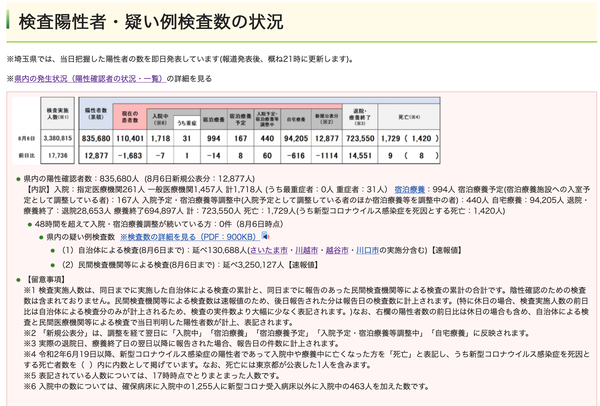Screen dimensions: 600x406
Task: Click the 退院・療養終了 column header
Action: (x=360, y=117)
